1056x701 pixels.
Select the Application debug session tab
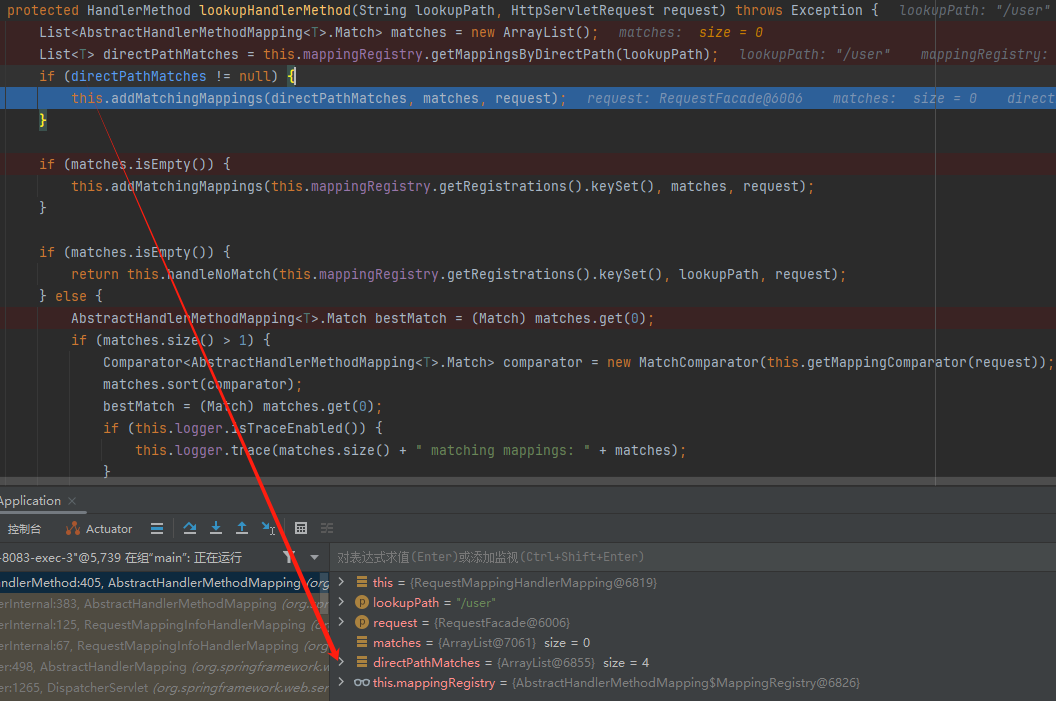tap(30, 501)
